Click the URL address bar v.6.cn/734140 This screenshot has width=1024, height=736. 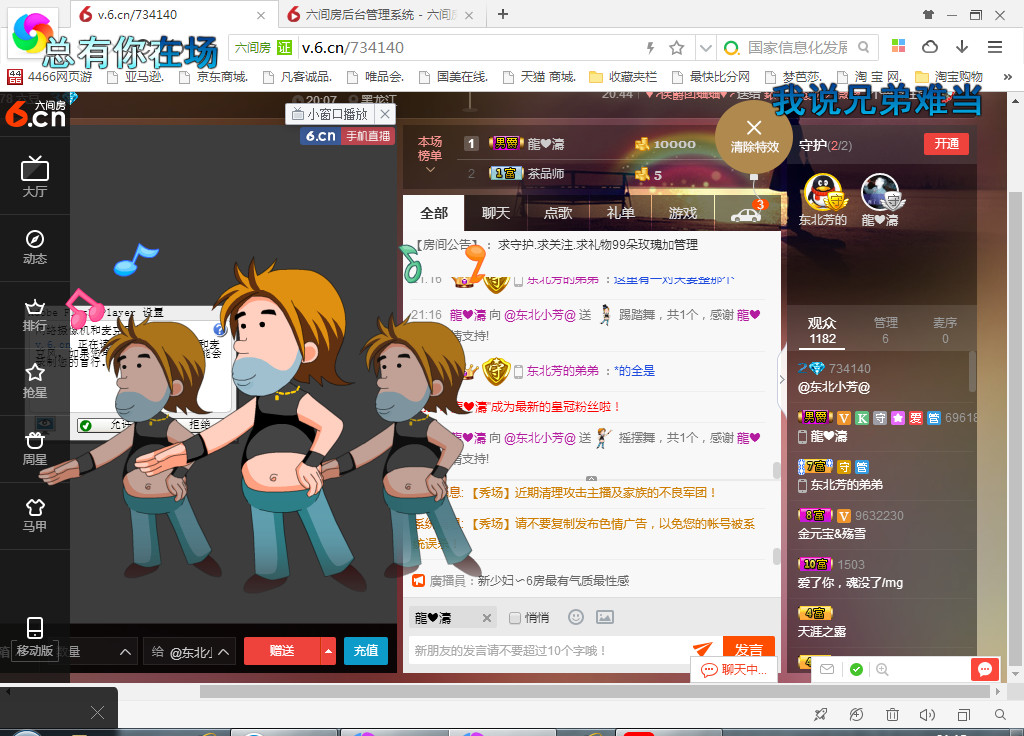468,48
